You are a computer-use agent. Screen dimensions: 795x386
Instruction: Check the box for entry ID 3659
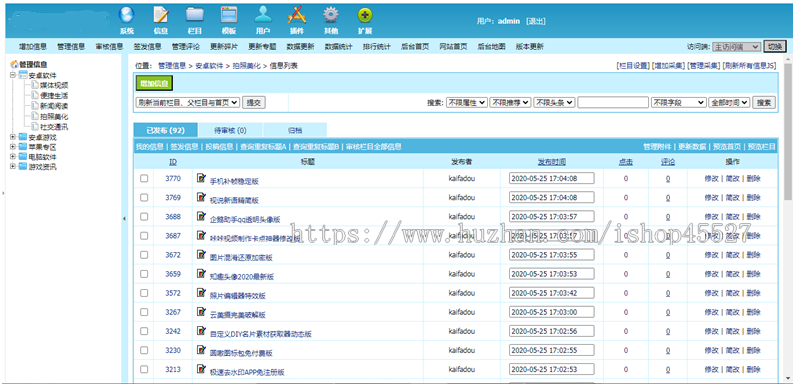tap(144, 274)
